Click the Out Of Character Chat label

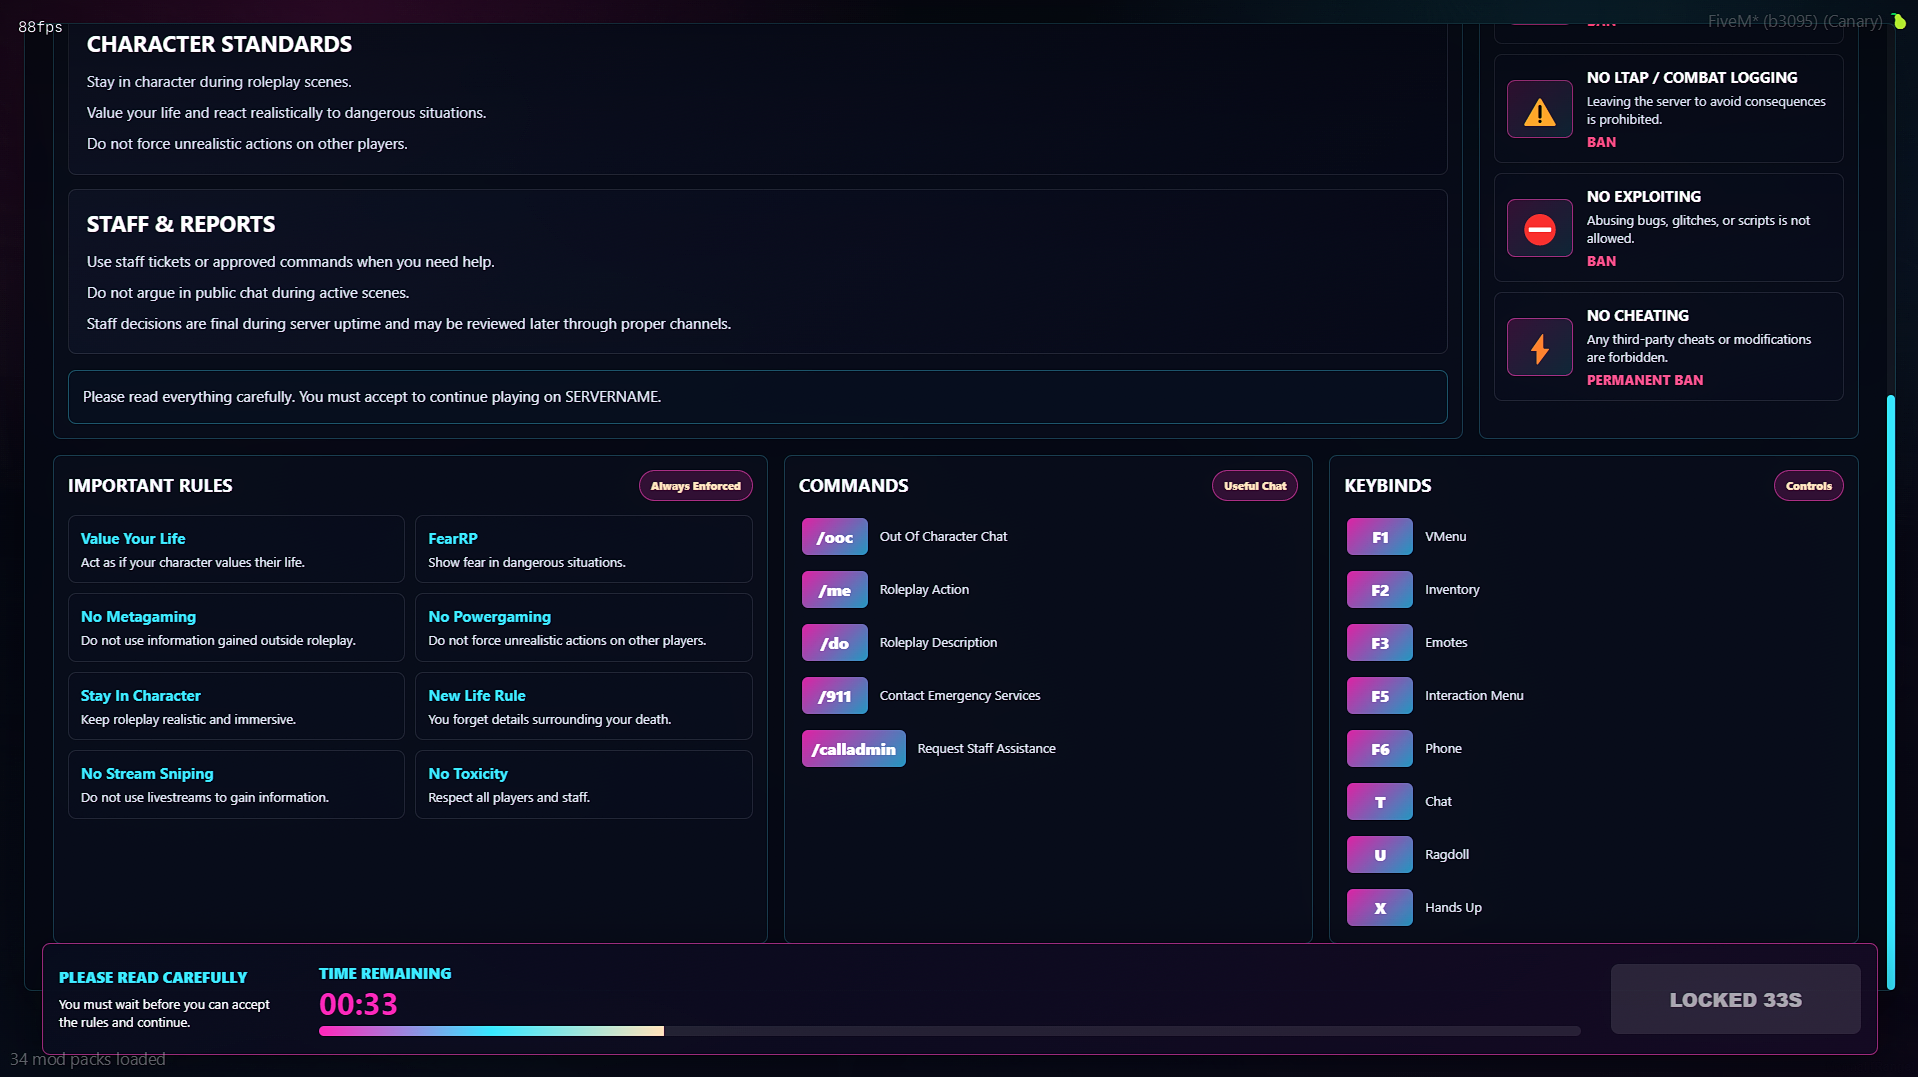(x=943, y=537)
